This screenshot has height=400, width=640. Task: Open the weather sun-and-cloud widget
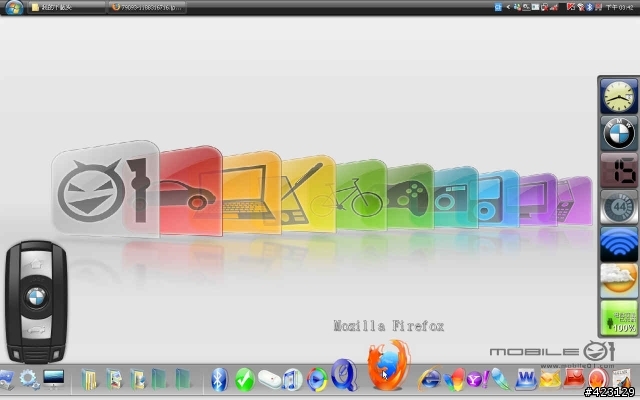click(x=619, y=281)
